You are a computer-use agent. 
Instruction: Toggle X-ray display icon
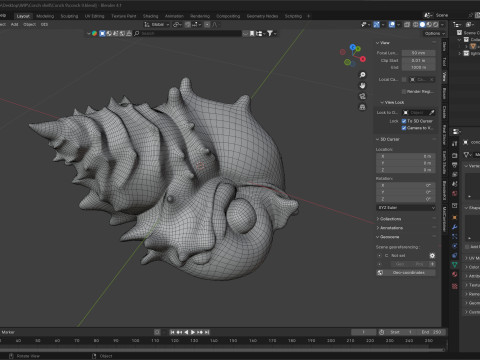pyautogui.click(x=407, y=24)
